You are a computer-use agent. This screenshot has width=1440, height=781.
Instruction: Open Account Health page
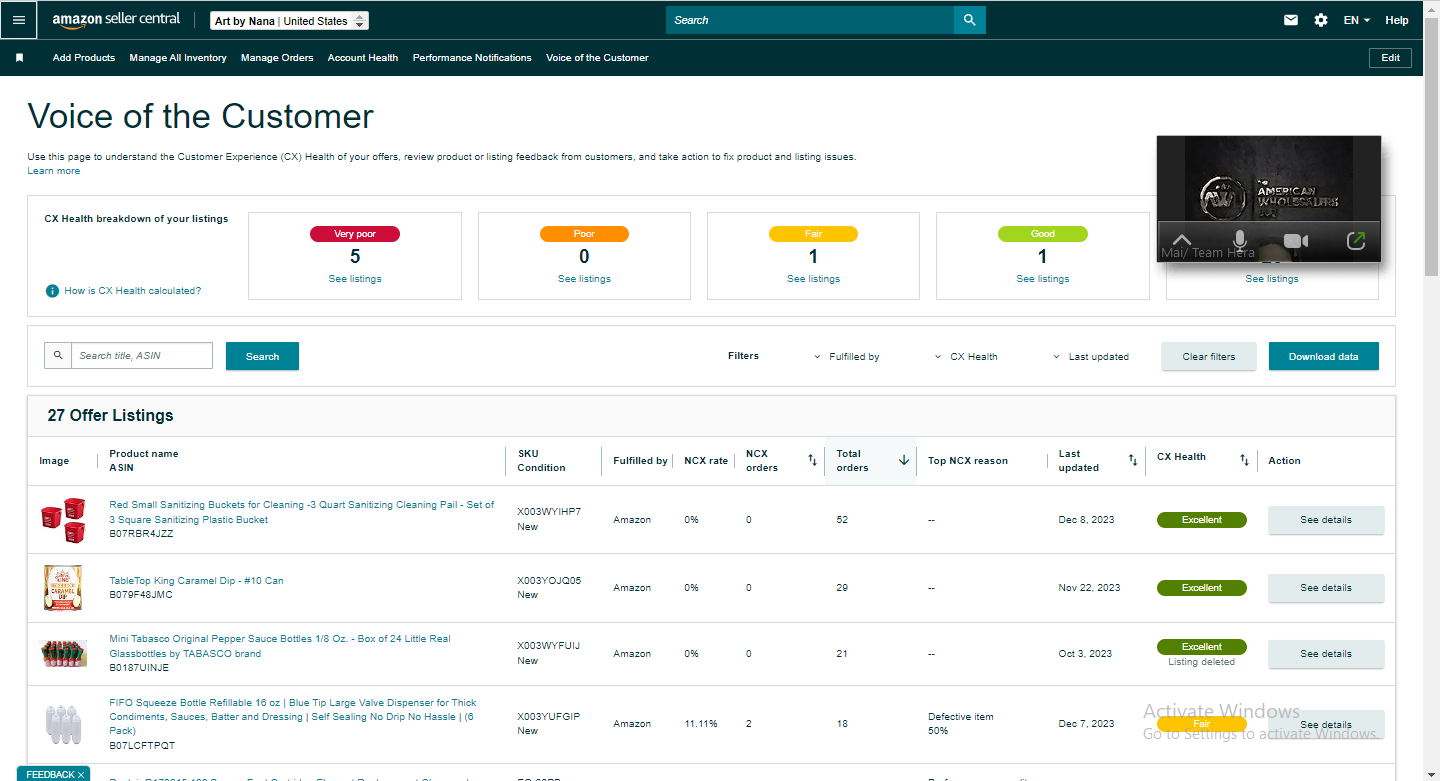(363, 58)
